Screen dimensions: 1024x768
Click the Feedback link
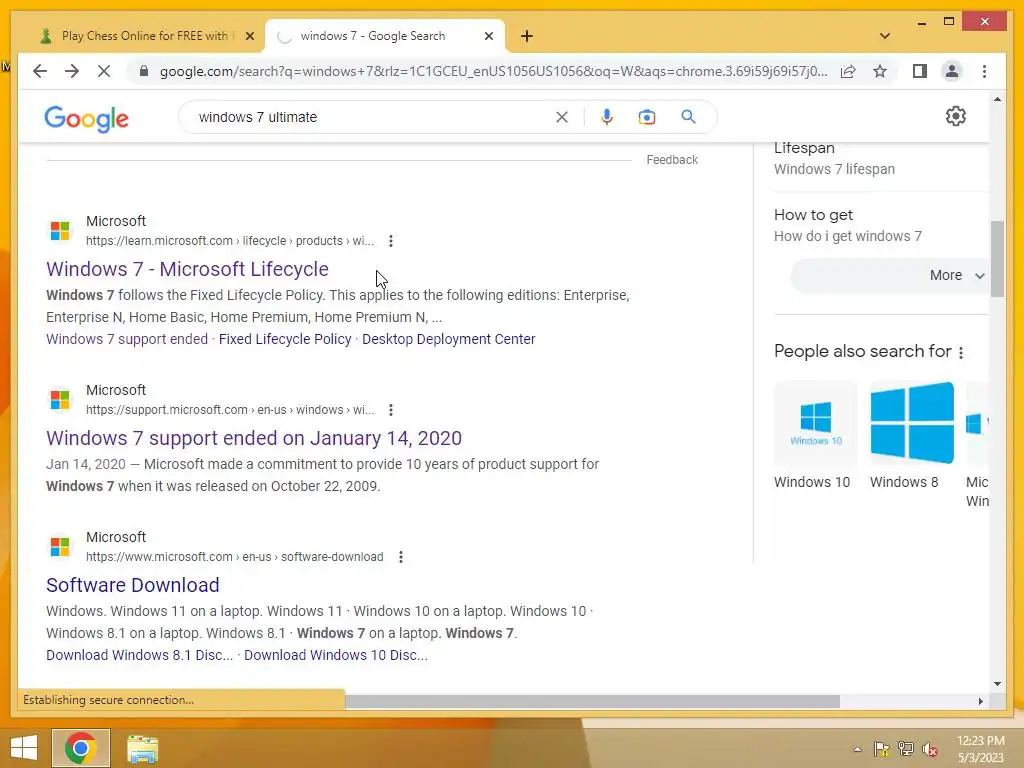tap(672, 160)
